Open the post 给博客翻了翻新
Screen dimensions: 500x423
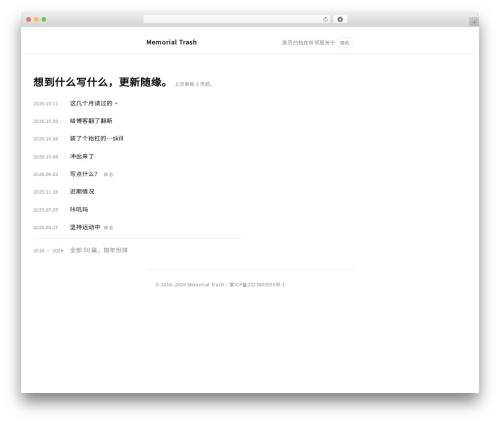point(91,121)
